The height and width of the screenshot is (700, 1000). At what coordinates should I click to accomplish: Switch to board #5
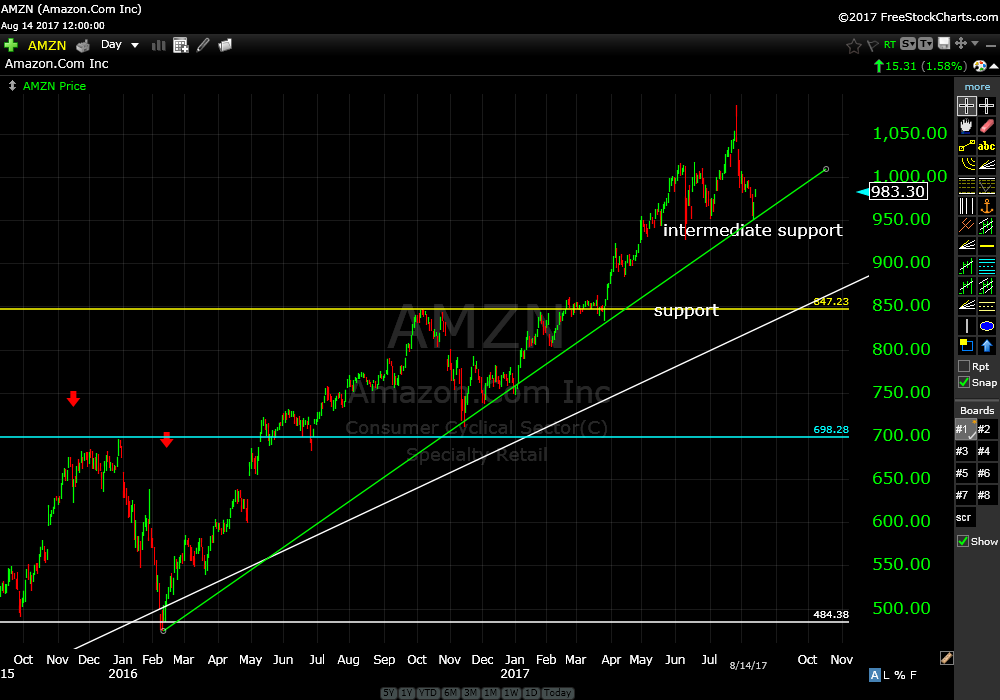[964, 473]
